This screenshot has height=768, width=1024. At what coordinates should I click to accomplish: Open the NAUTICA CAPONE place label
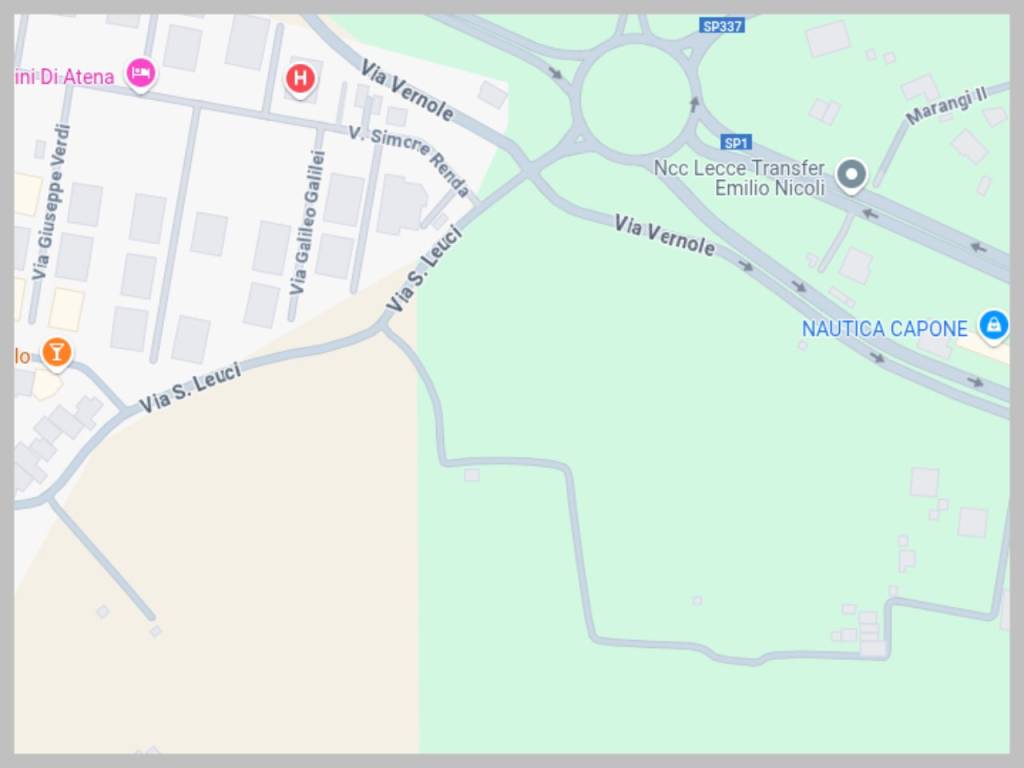[x=884, y=328]
